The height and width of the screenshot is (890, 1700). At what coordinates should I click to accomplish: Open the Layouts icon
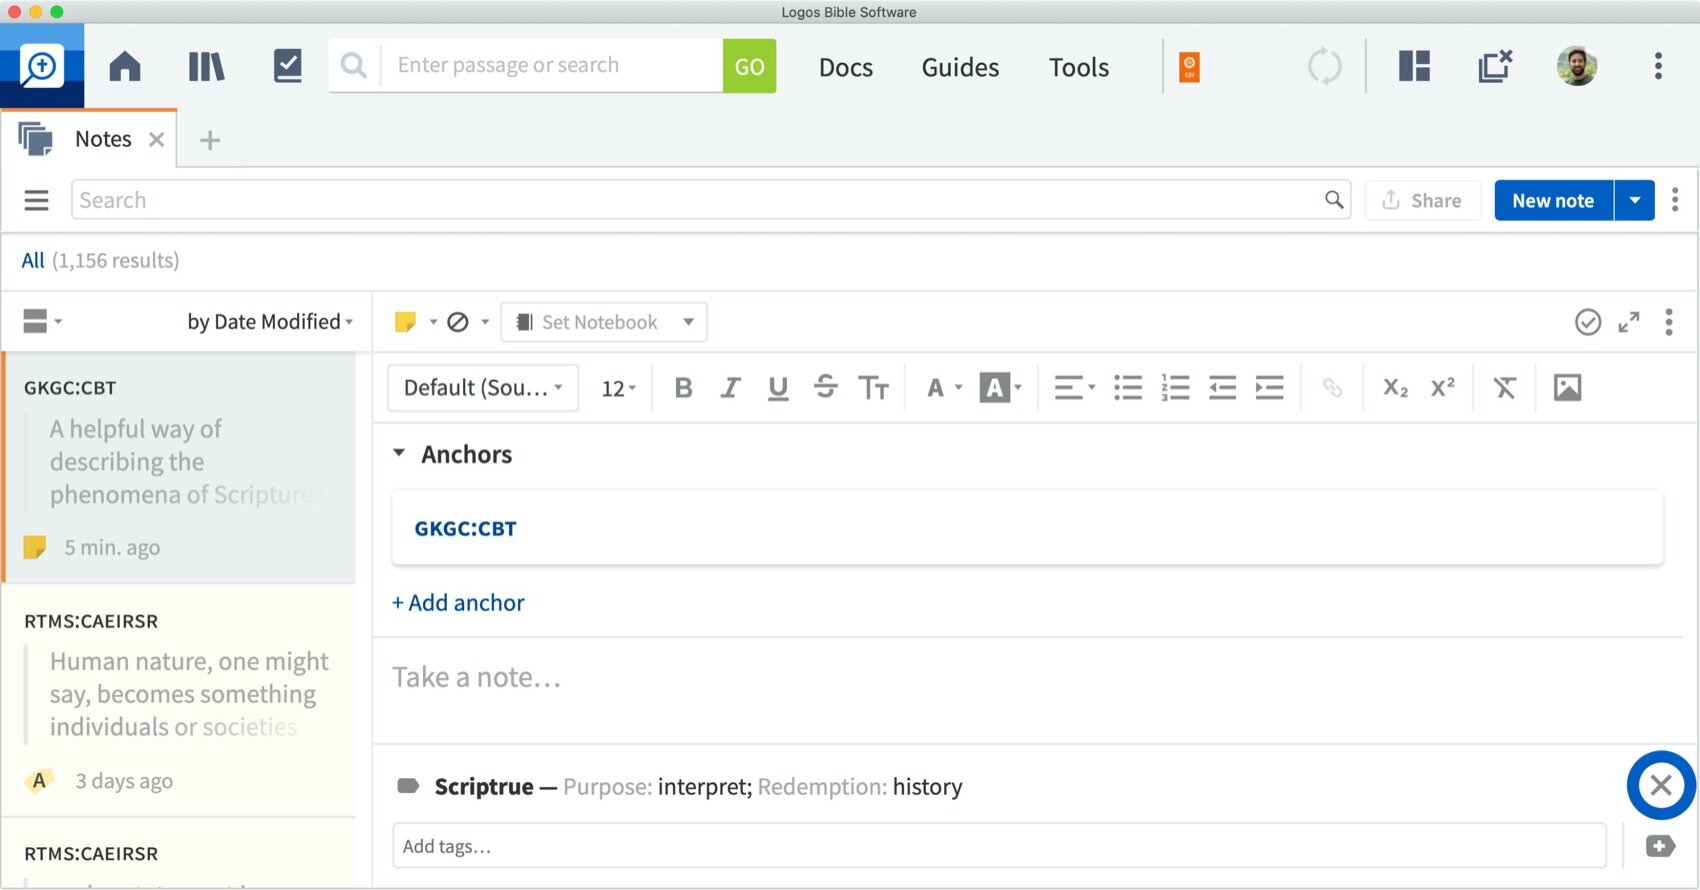click(x=1413, y=67)
